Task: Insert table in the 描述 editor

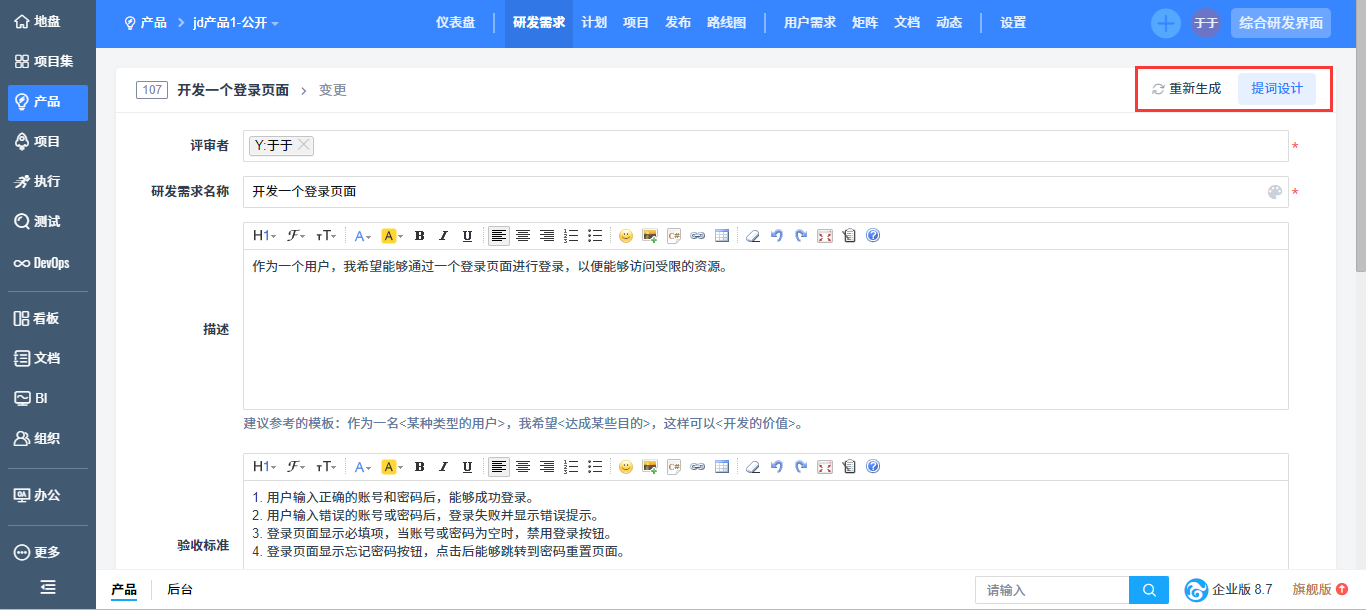Action: pos(722,236)
